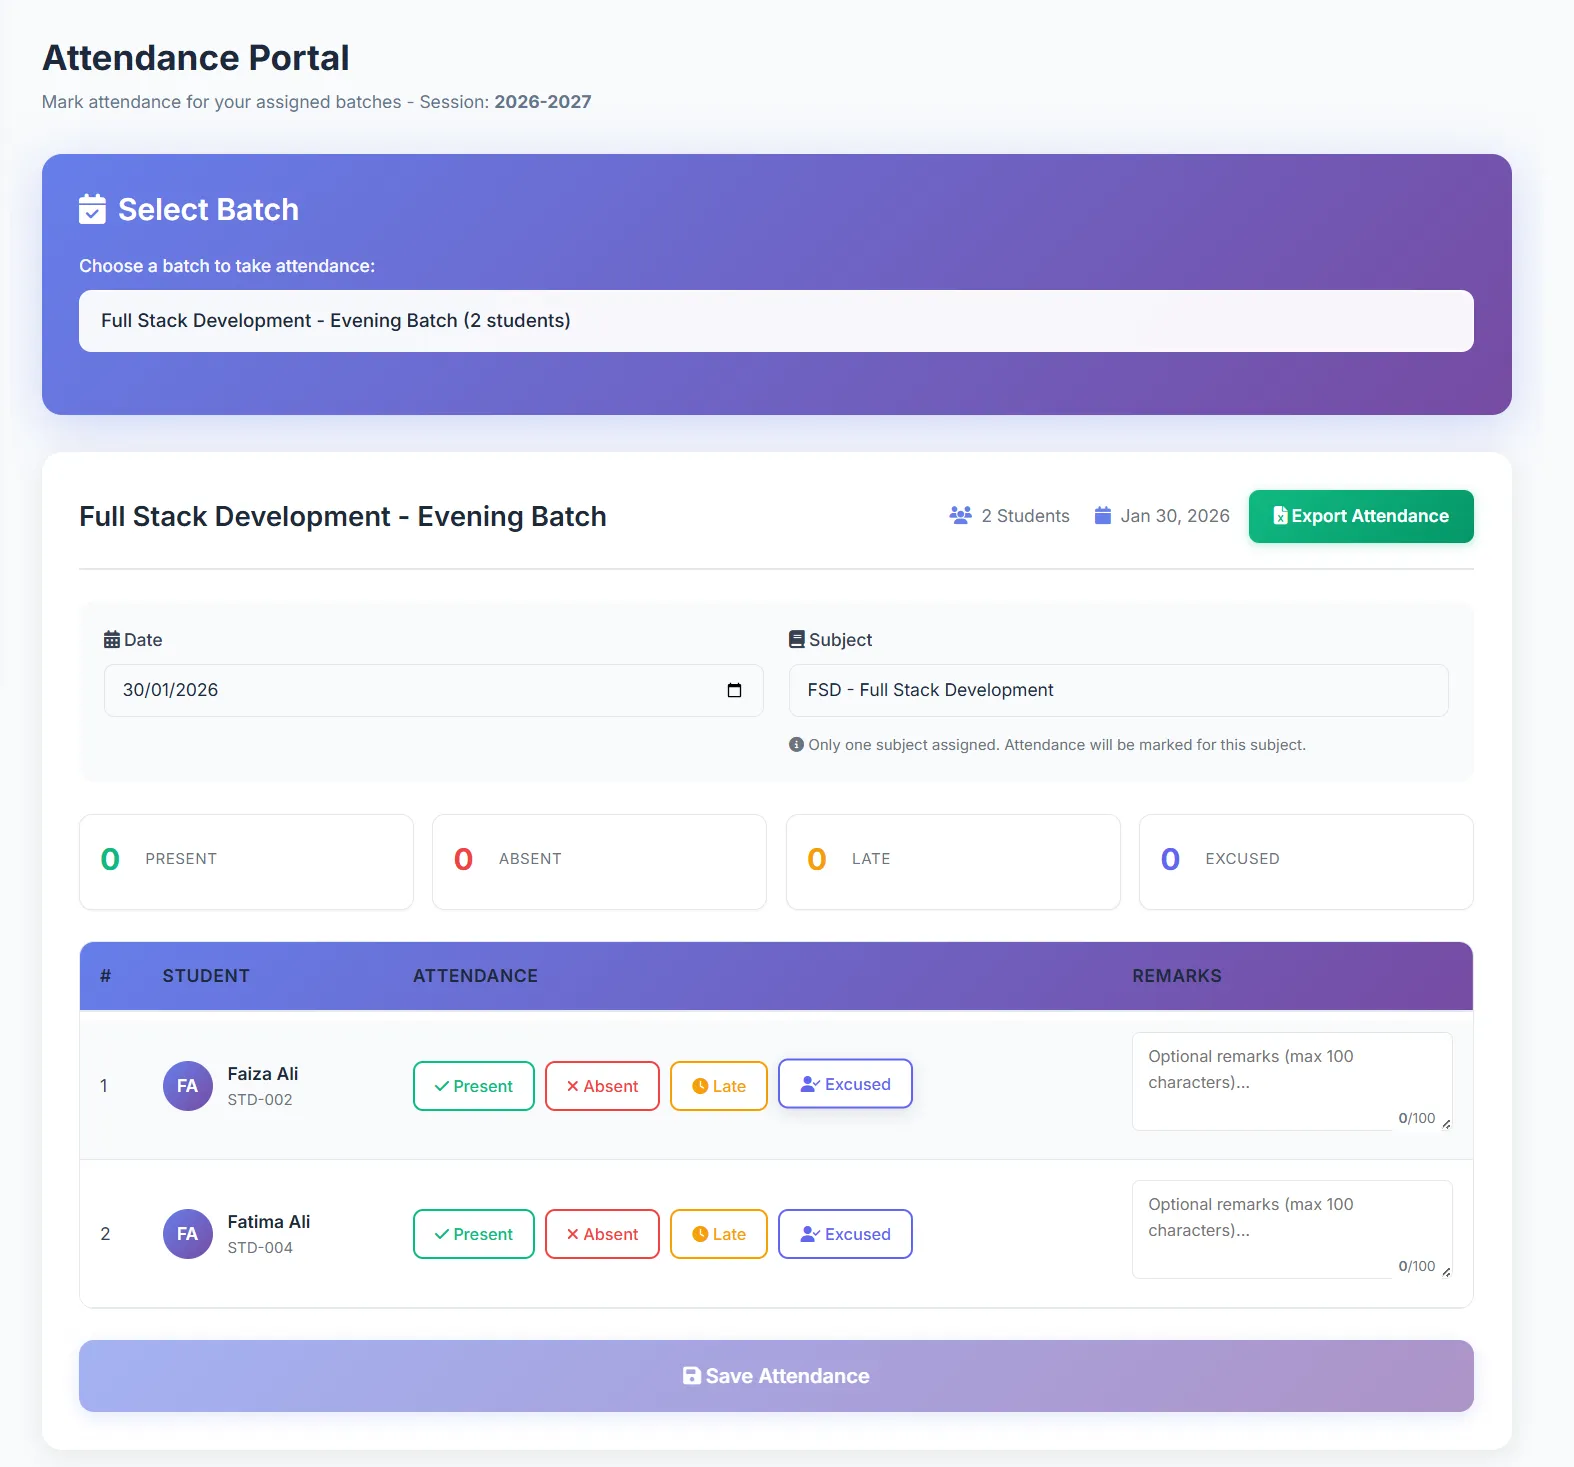The image size is (1574, 1467).
Task: Click the info icon under Subject field
Action: 796,745
